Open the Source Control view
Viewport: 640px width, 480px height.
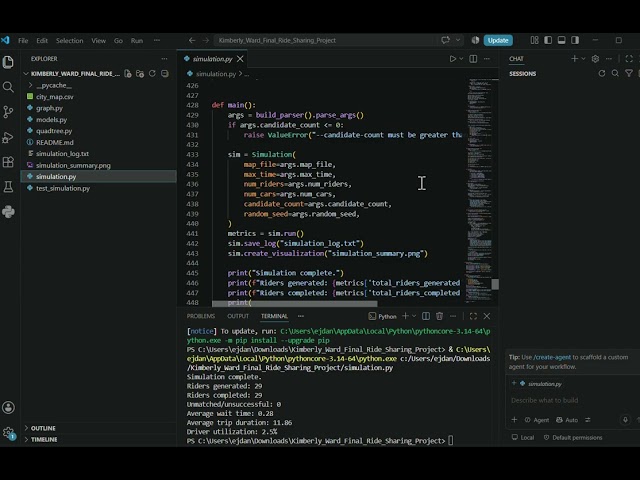point(8,111)
